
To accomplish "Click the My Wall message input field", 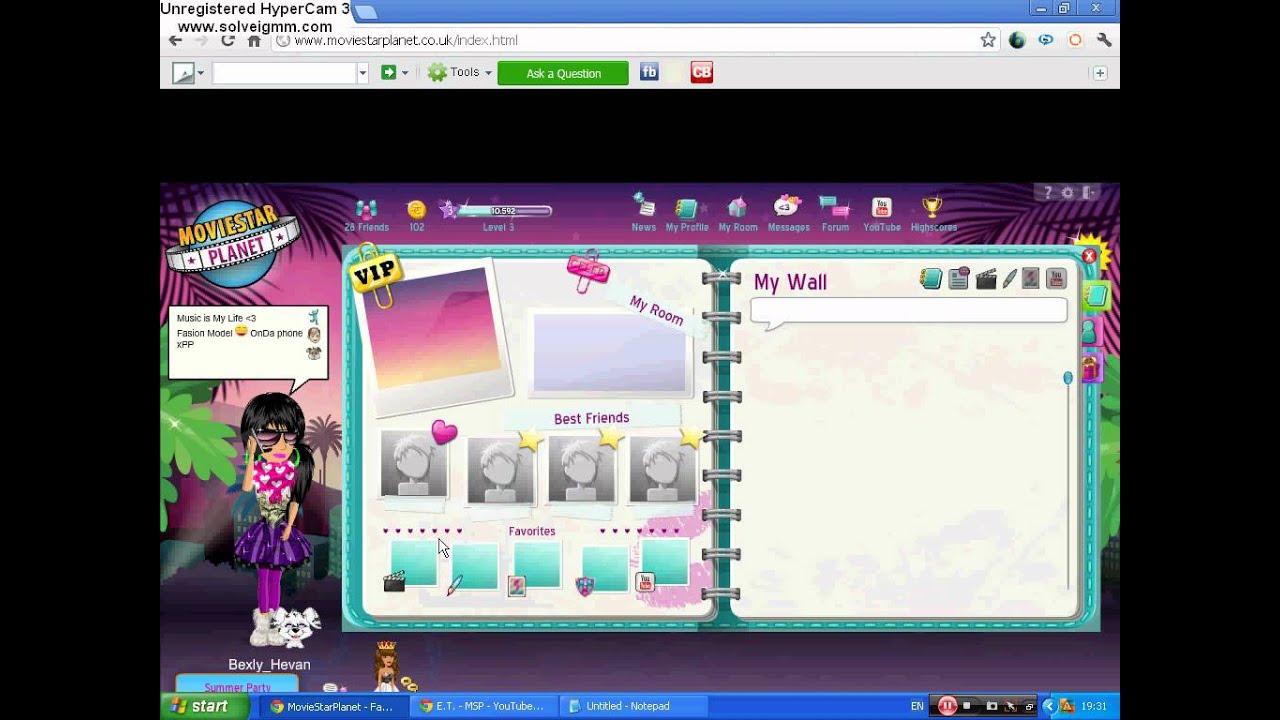I will click(x=909, y=311).
